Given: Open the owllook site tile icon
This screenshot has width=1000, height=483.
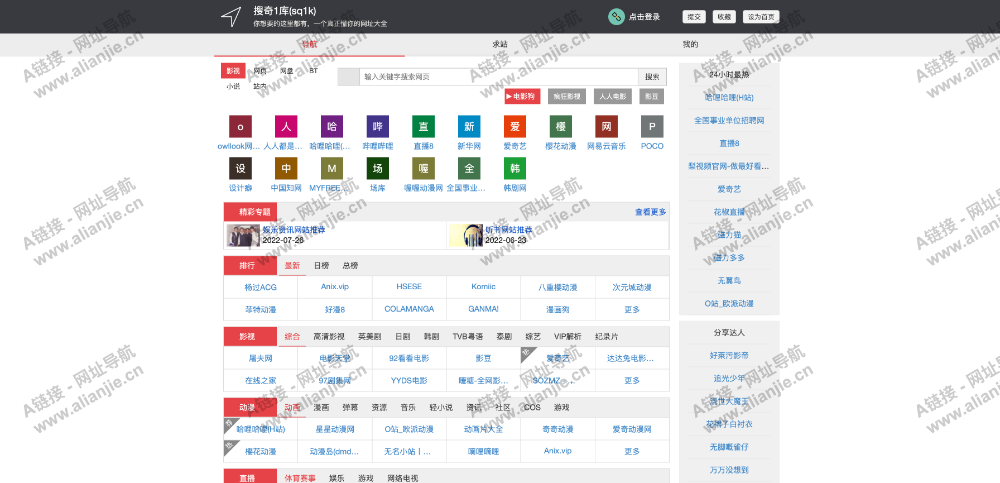Looking at the screenshot, I should [240, 127].
